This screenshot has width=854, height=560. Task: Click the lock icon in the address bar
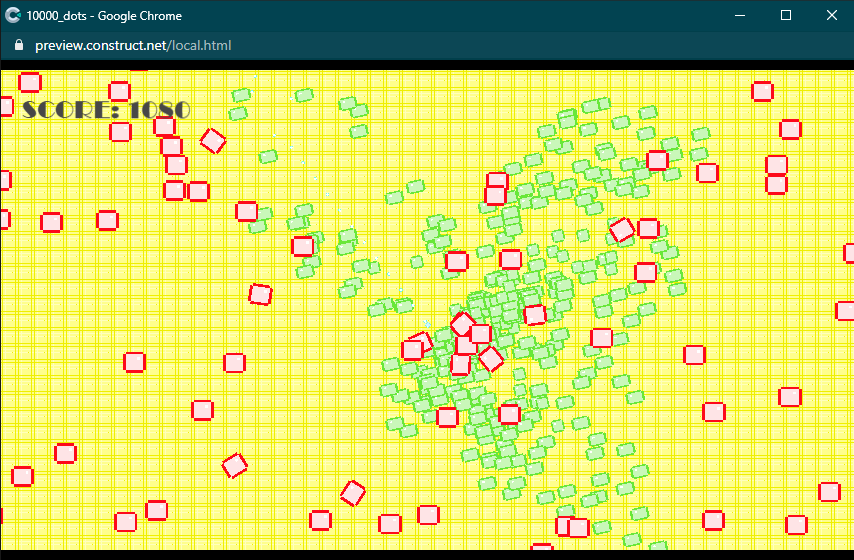pos(19,45)
